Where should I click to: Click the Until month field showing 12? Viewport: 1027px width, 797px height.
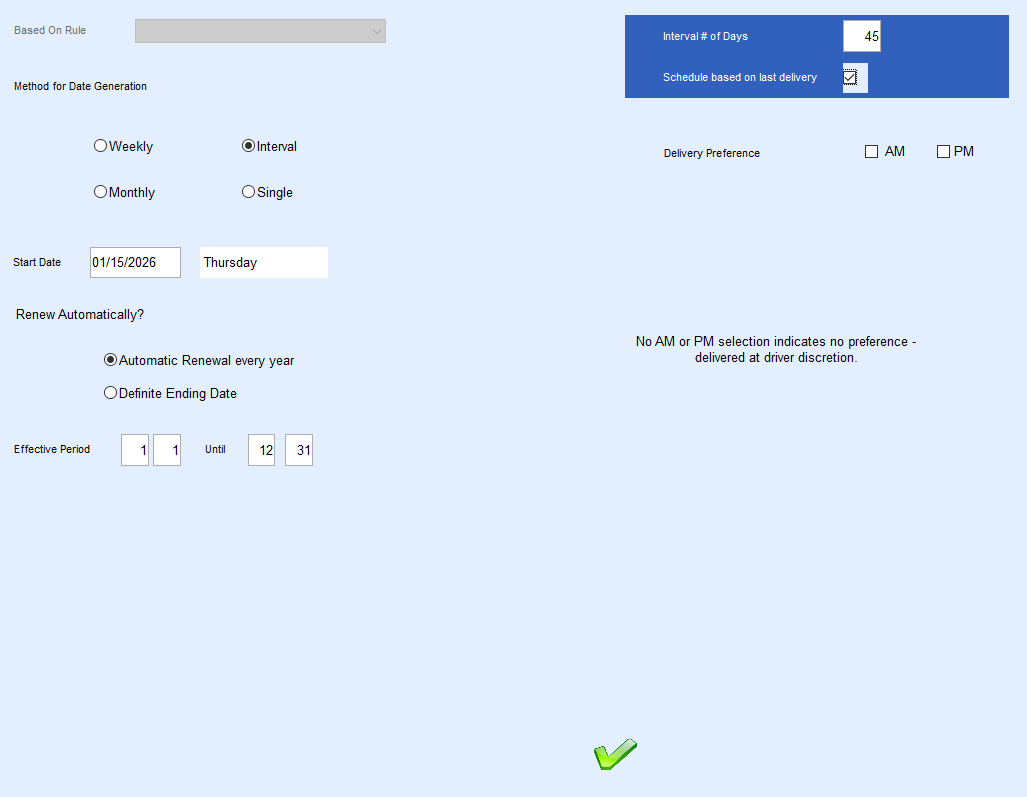click(x=261, y=450)
